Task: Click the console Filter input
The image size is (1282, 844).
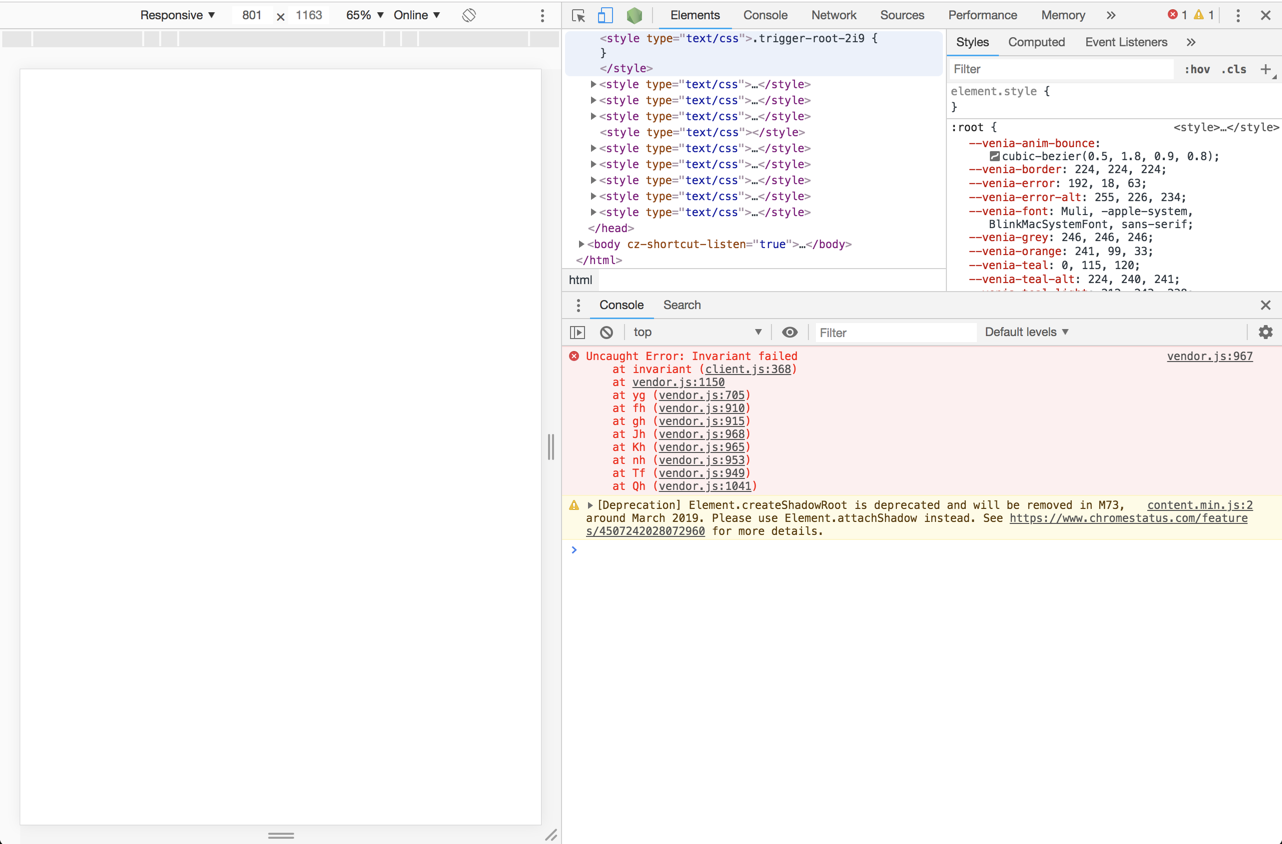Action: (895, 332)
